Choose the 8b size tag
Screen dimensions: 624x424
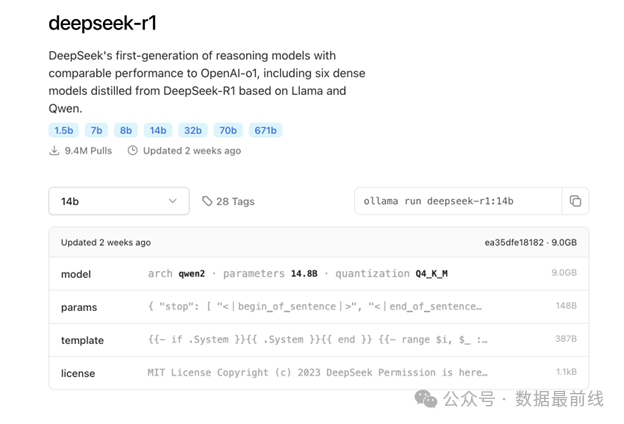[x=125, y=130]
